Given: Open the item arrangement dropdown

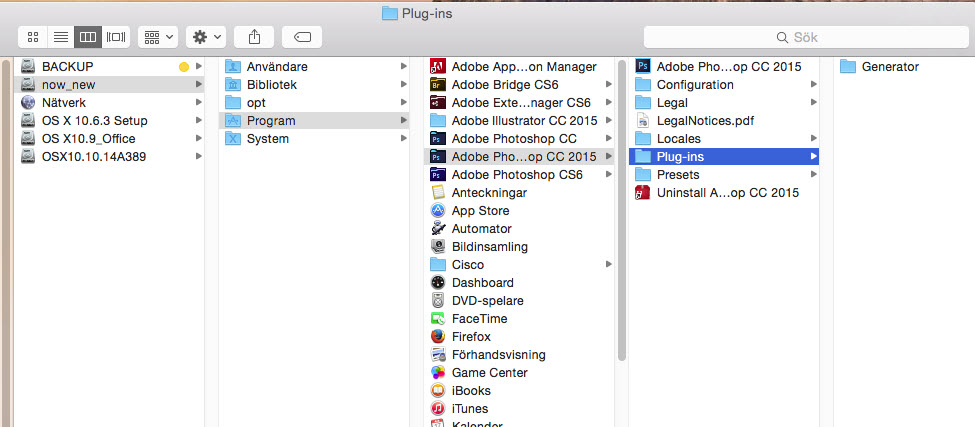Looking at the screenshot, I should [x=158, y=37].
